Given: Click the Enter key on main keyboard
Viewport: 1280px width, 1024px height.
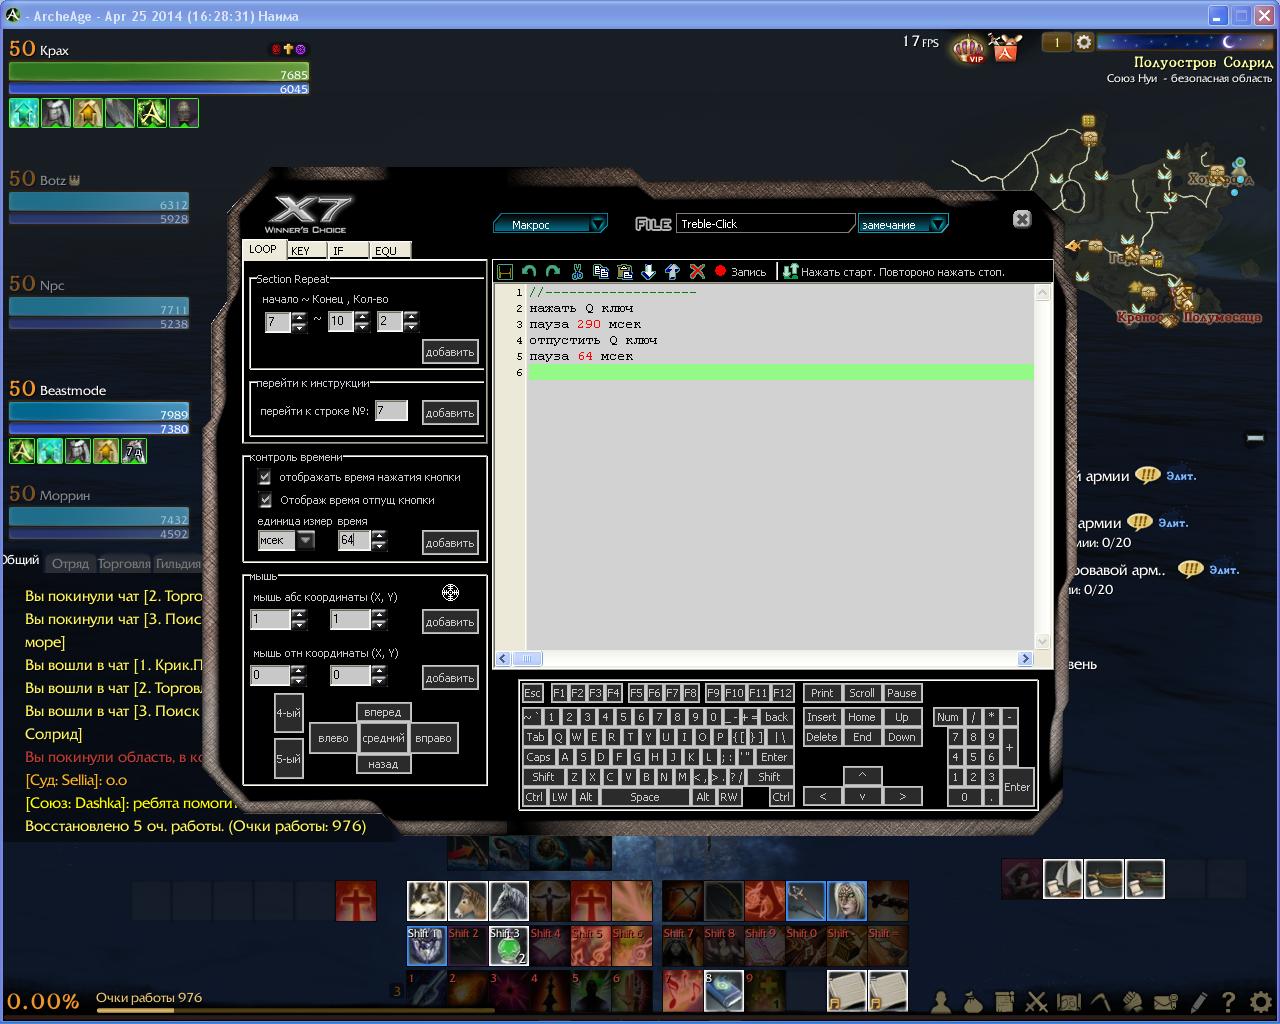Looking at the screenshot, I should click(774, 757).
